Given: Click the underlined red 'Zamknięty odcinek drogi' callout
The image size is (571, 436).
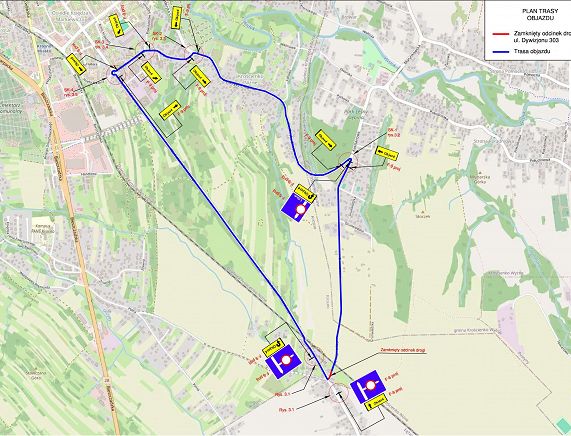Looking at the screenshot, I should coord(403,350).
